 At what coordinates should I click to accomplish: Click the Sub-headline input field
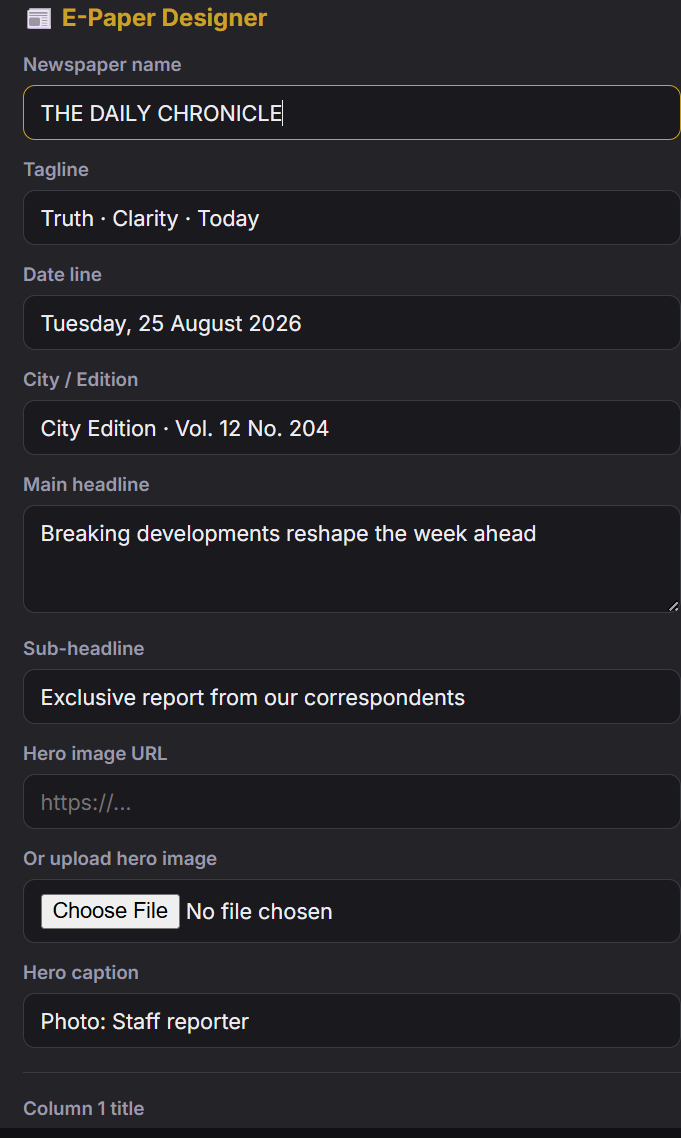pyautogui.click(x=351, y=697)
